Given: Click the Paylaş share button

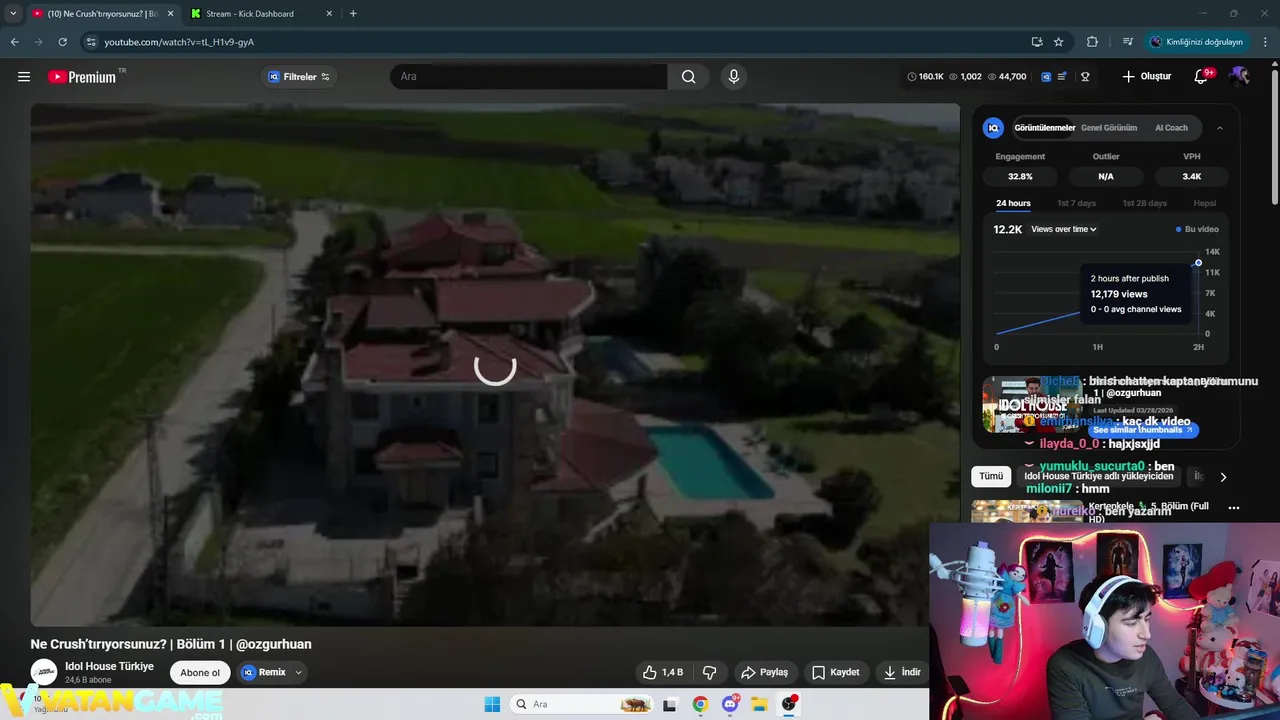Looking at the screenshot, I should point(764,672).
